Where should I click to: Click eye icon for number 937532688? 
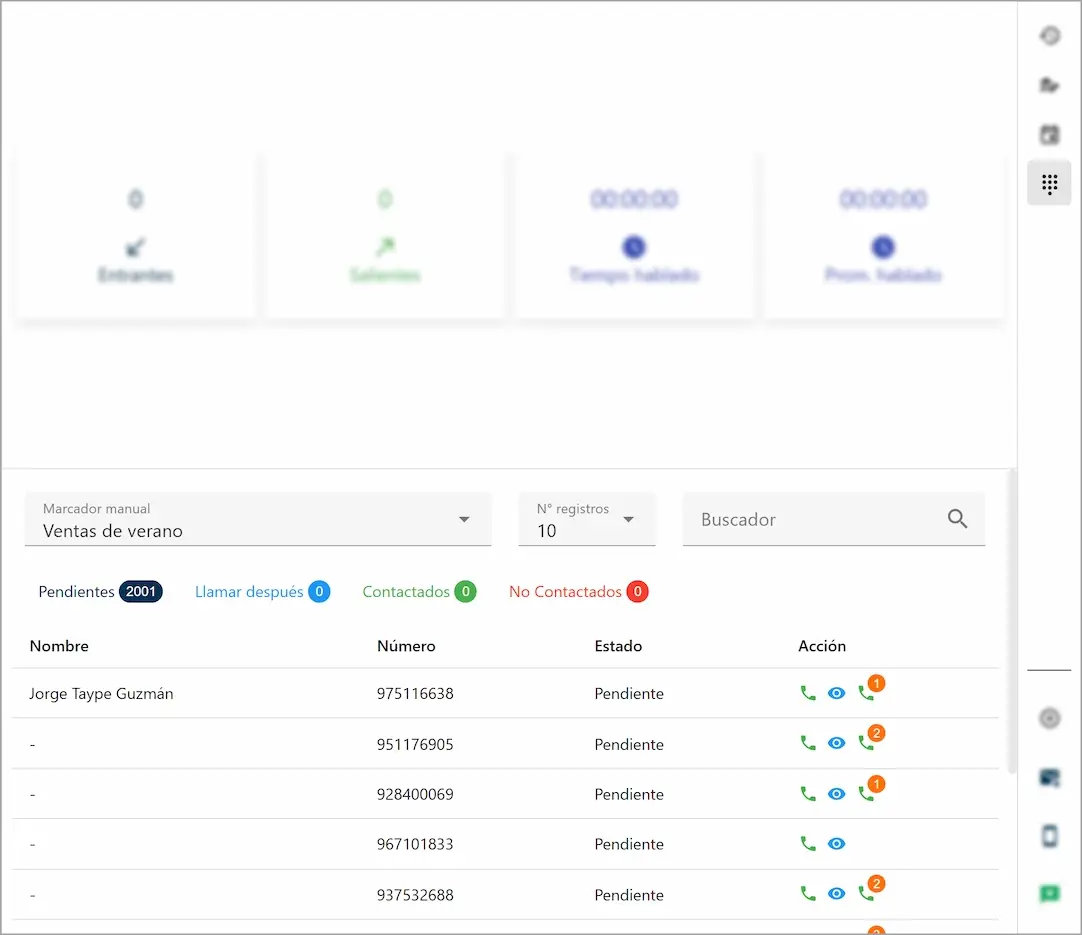[837, 894]
